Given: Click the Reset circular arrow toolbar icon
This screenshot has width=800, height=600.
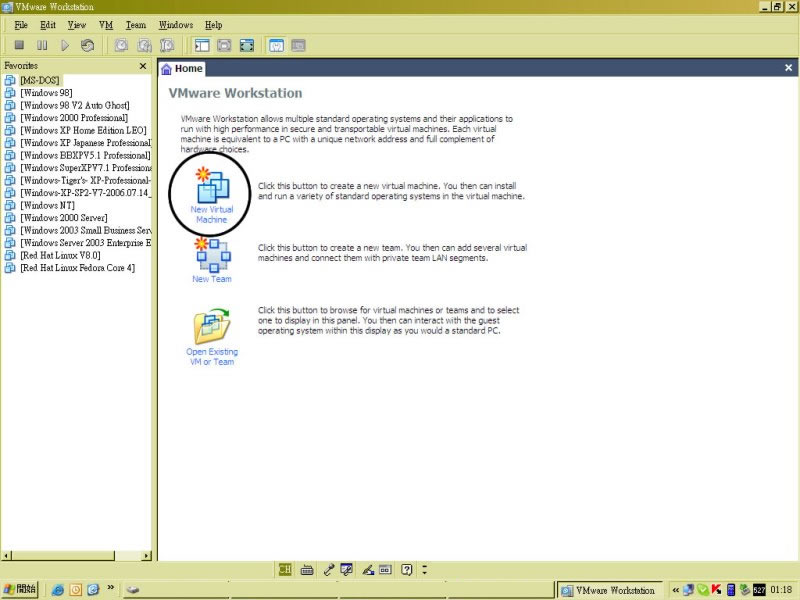Looking at the screenshot, I should pyautogui.click(x=87, y=45).
